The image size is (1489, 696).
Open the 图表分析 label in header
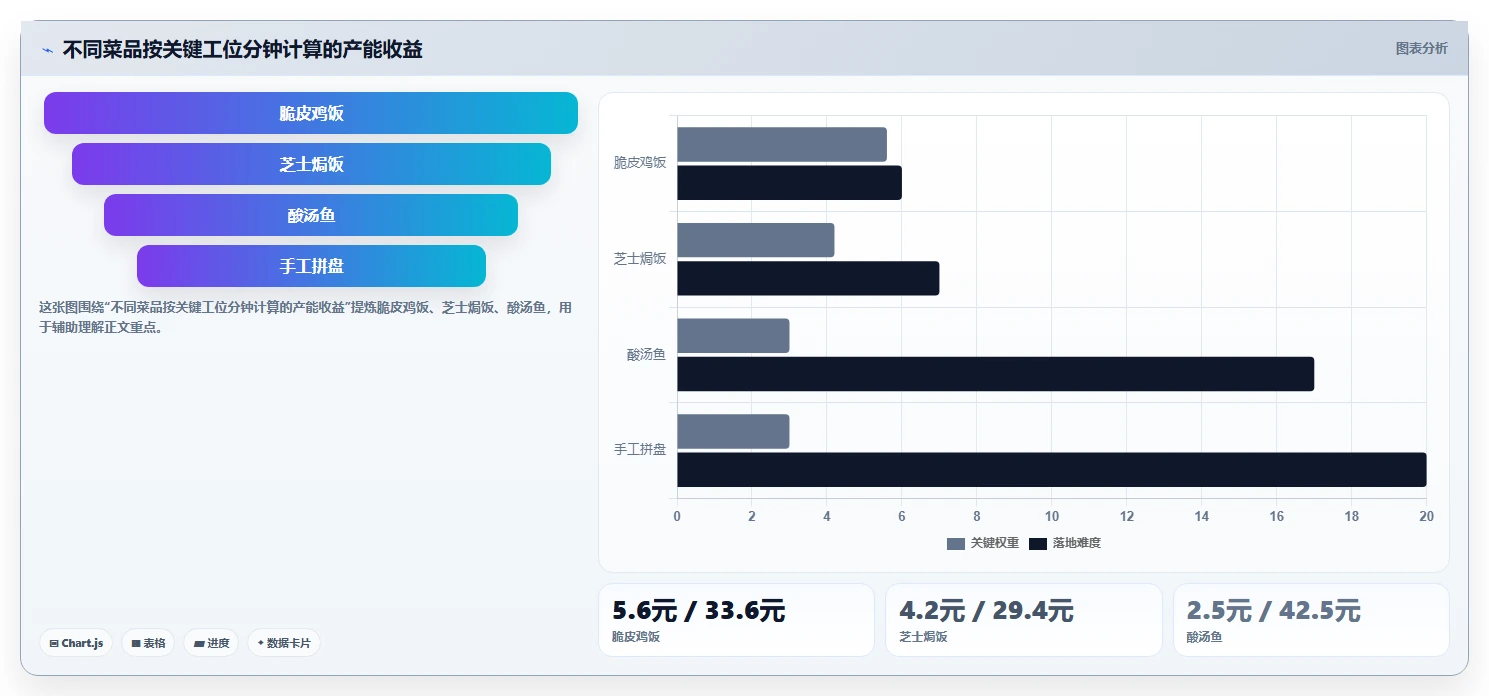point(1421,48)
